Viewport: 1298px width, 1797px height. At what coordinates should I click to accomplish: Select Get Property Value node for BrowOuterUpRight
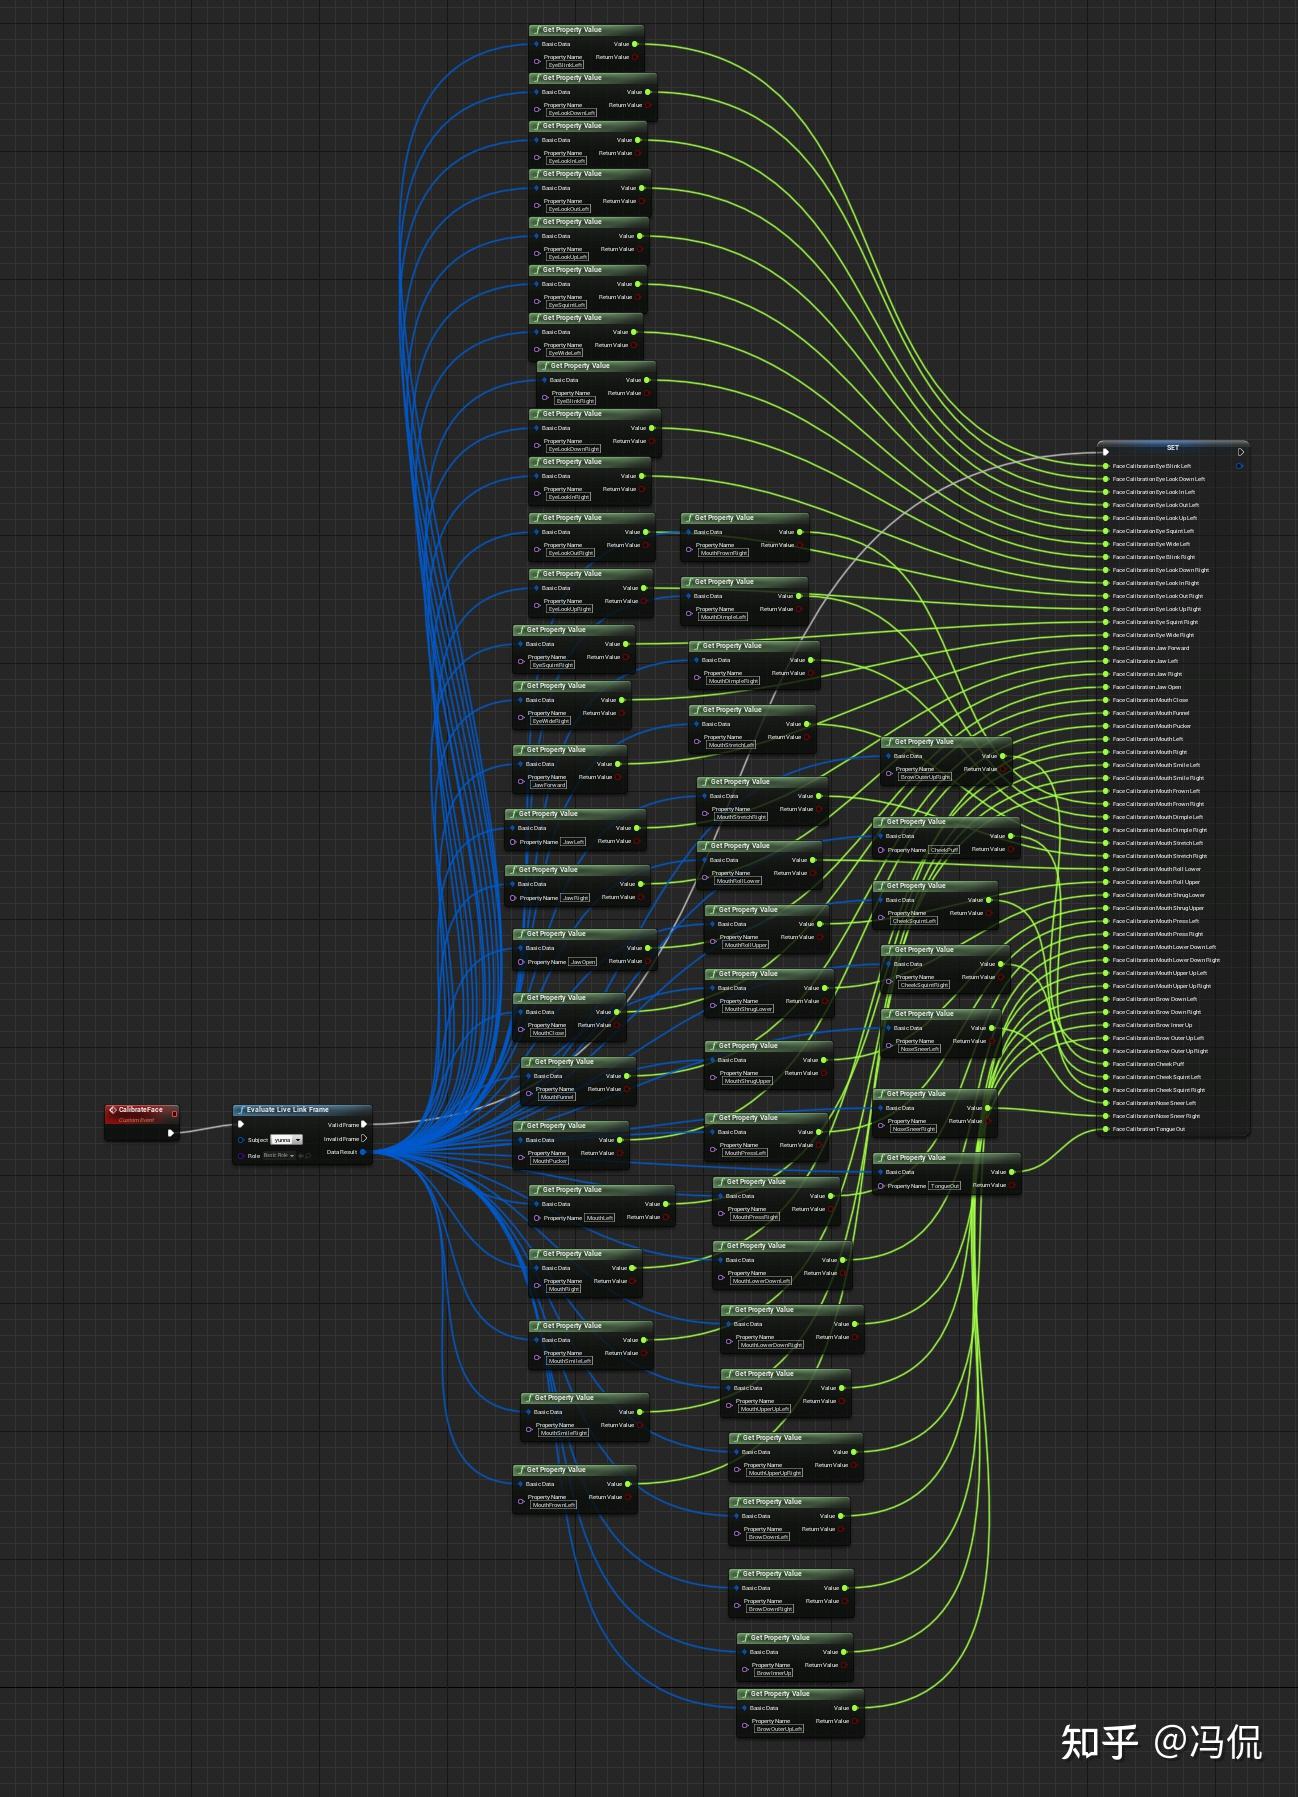tap(946, 760)
